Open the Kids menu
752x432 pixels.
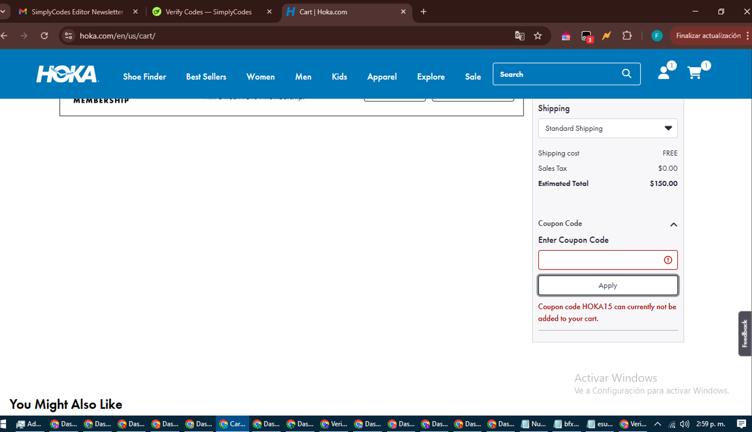(339, 77)
